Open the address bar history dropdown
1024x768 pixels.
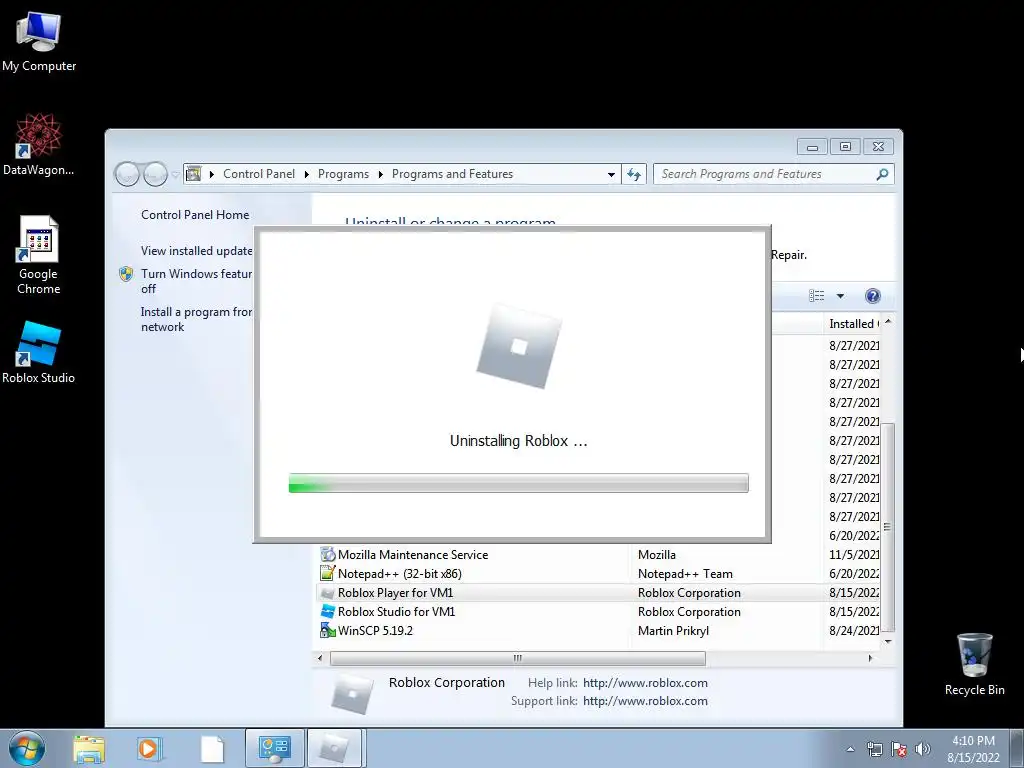point(611,174)
